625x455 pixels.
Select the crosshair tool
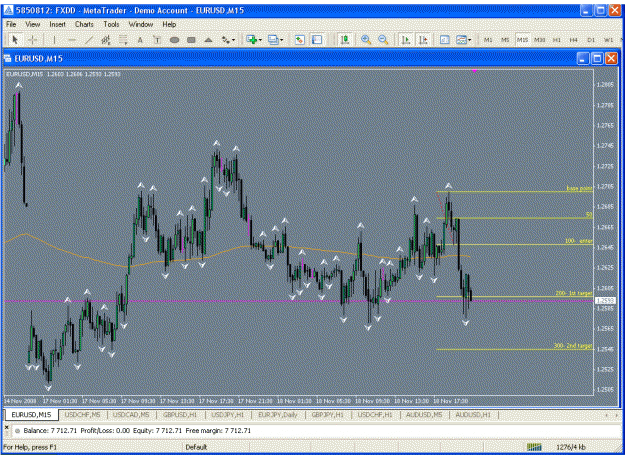[33, 40]
